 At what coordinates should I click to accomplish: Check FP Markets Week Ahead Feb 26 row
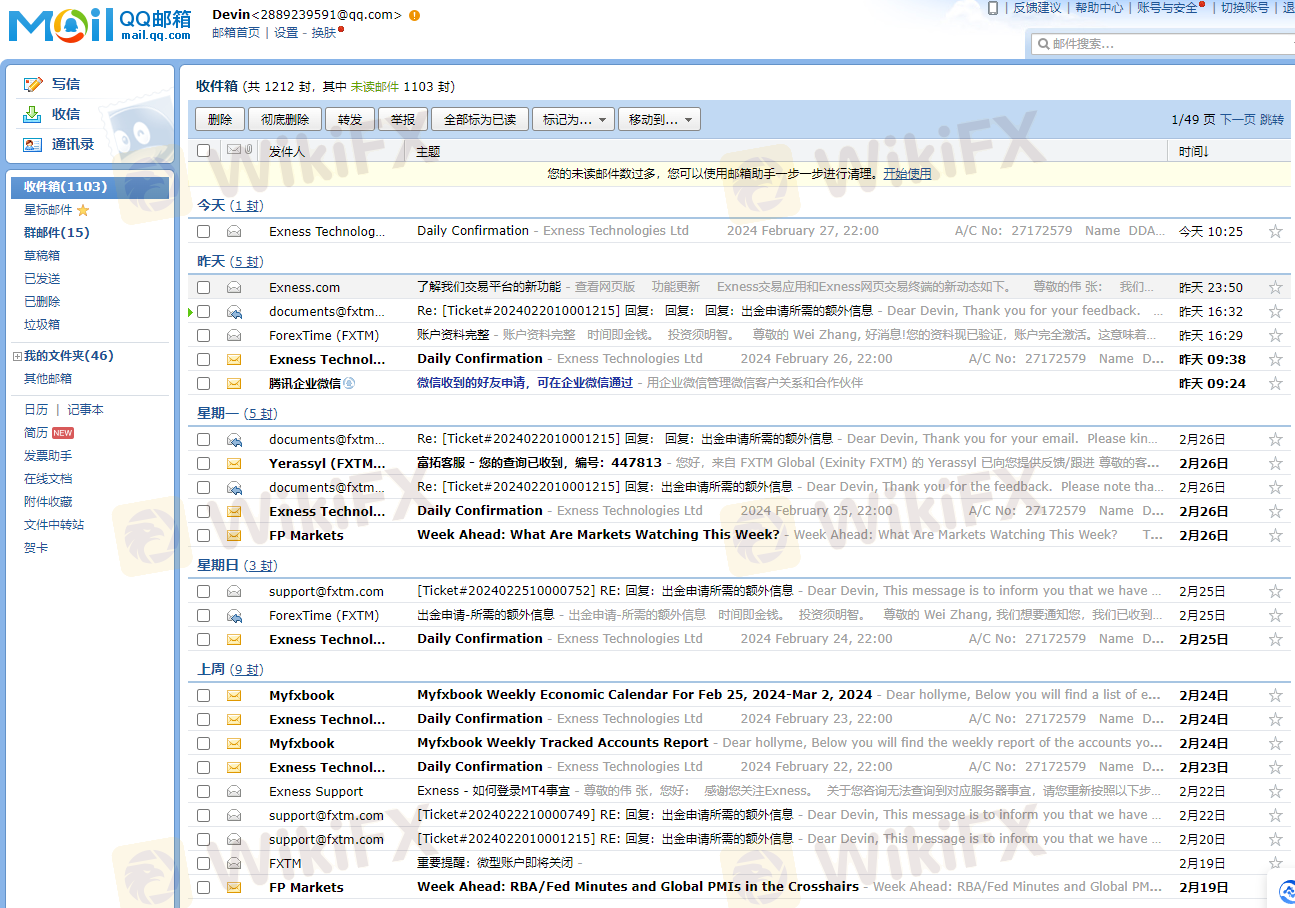tap(204, 535)
